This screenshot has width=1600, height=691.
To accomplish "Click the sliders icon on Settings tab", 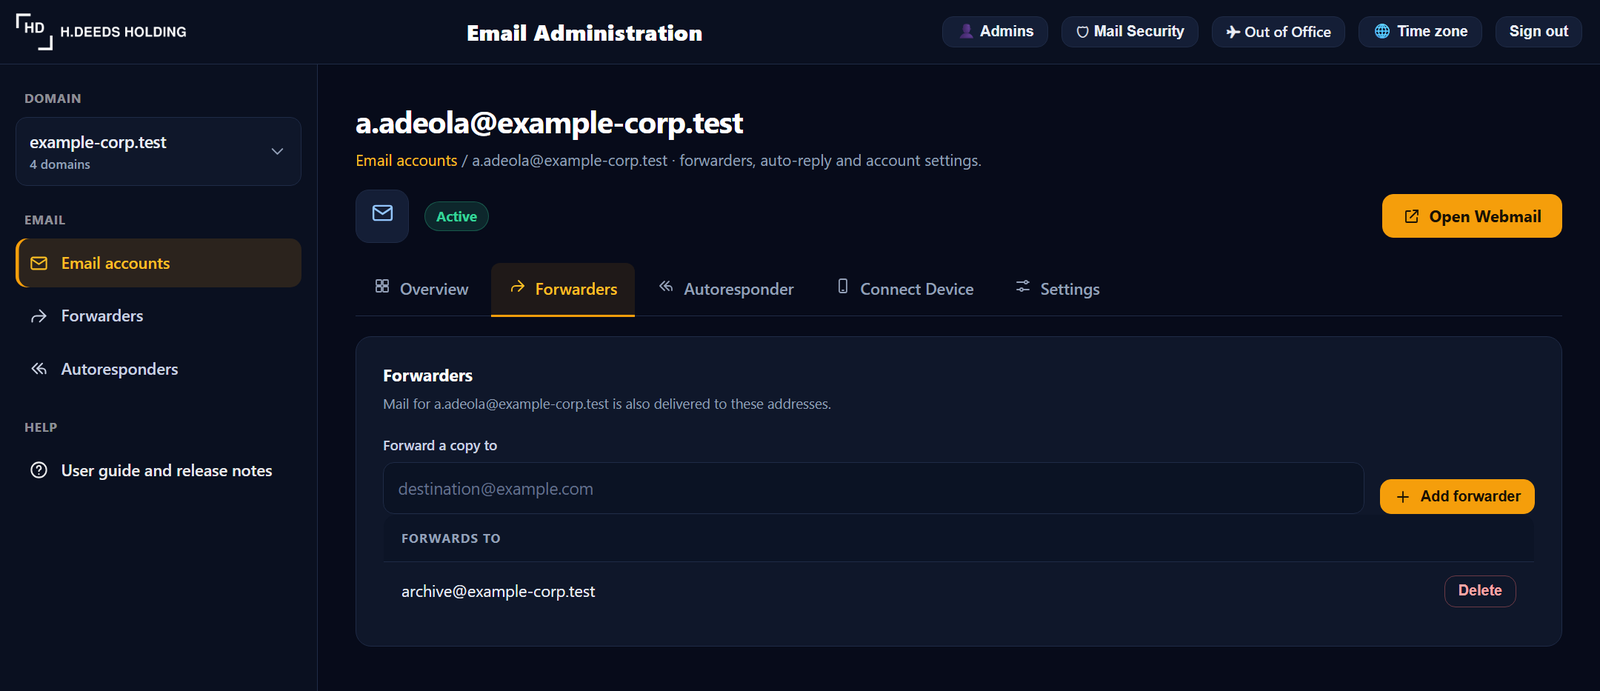I will pyautogui.click(x=1022, y=286).
